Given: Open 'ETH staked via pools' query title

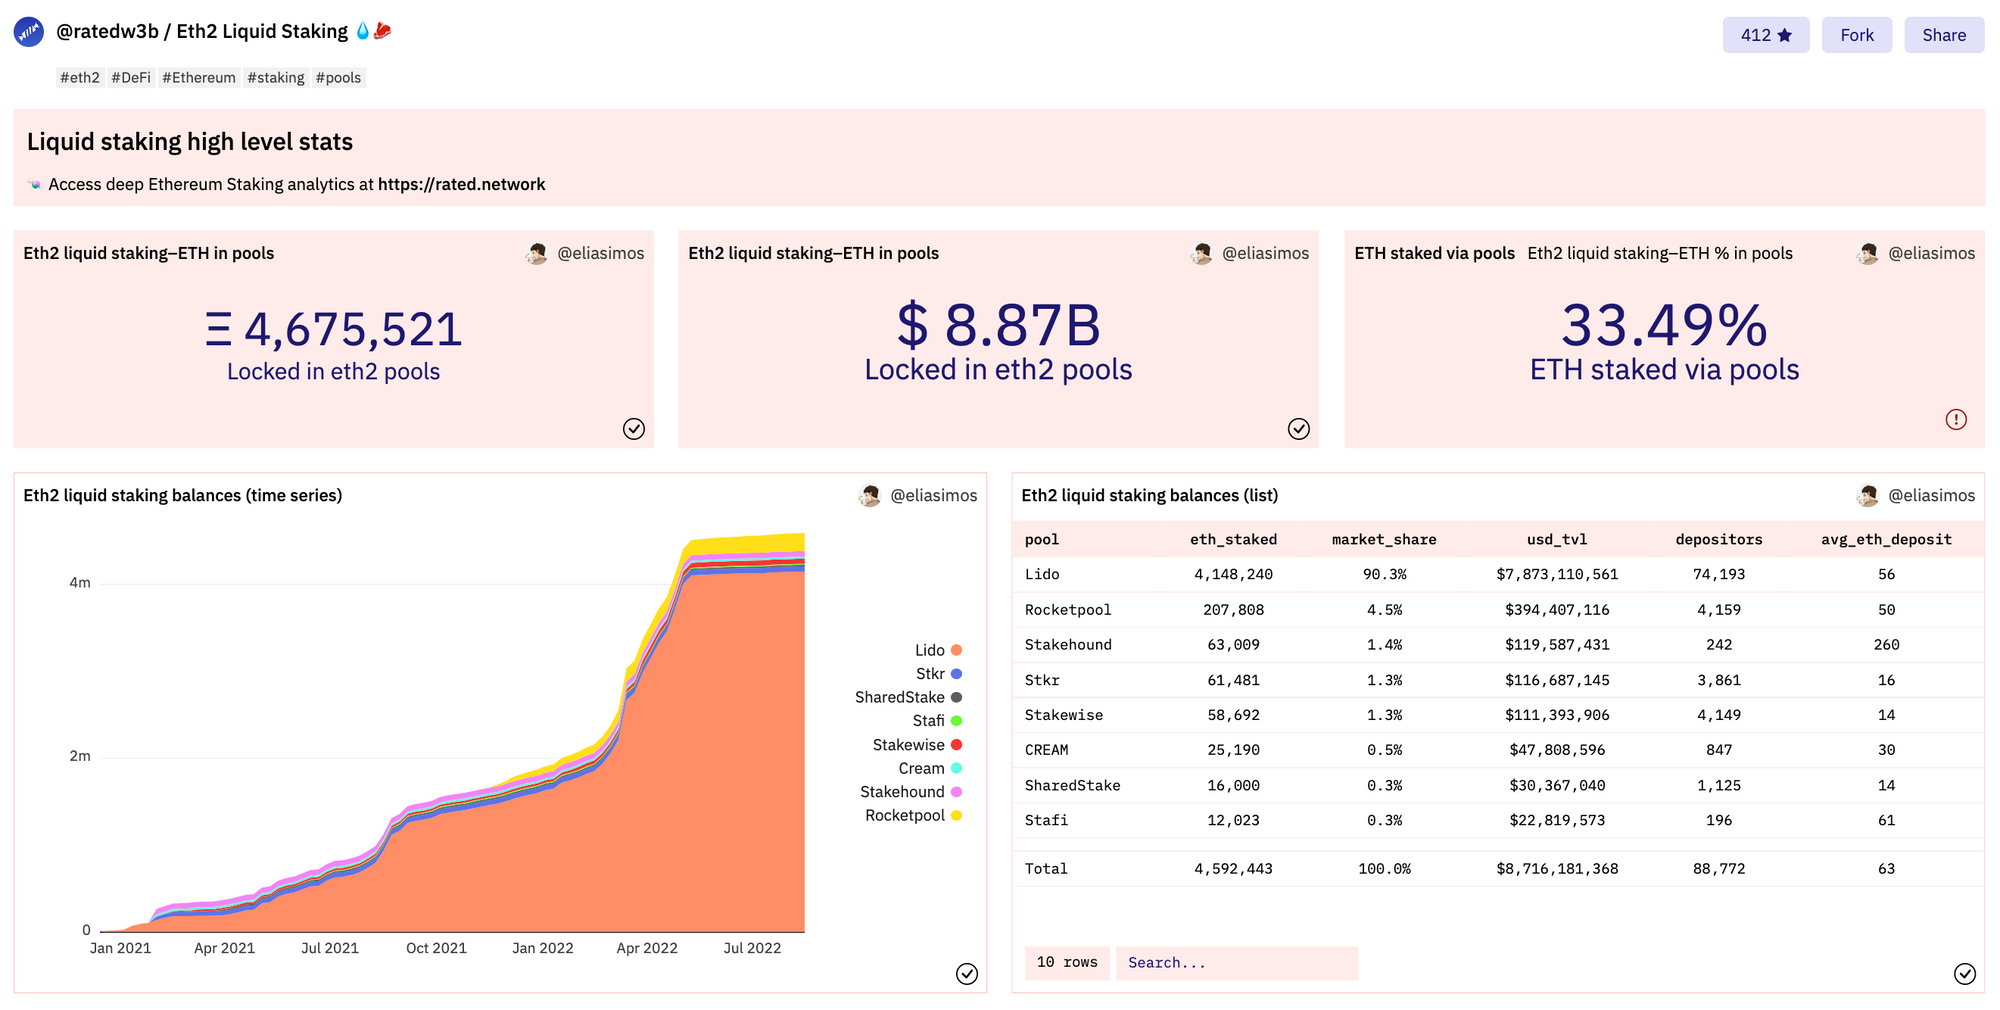Looking at the screenshot, I should coord(1434,254).
